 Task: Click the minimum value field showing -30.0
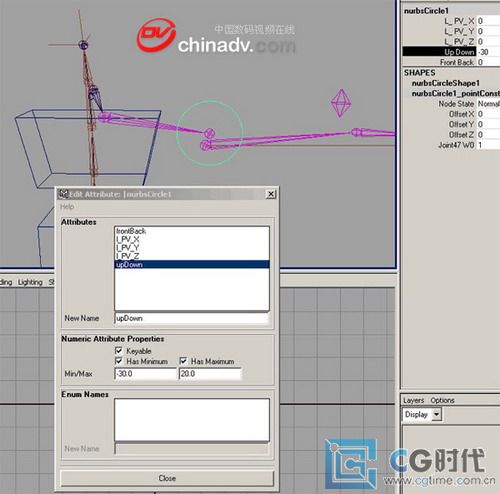145,374
